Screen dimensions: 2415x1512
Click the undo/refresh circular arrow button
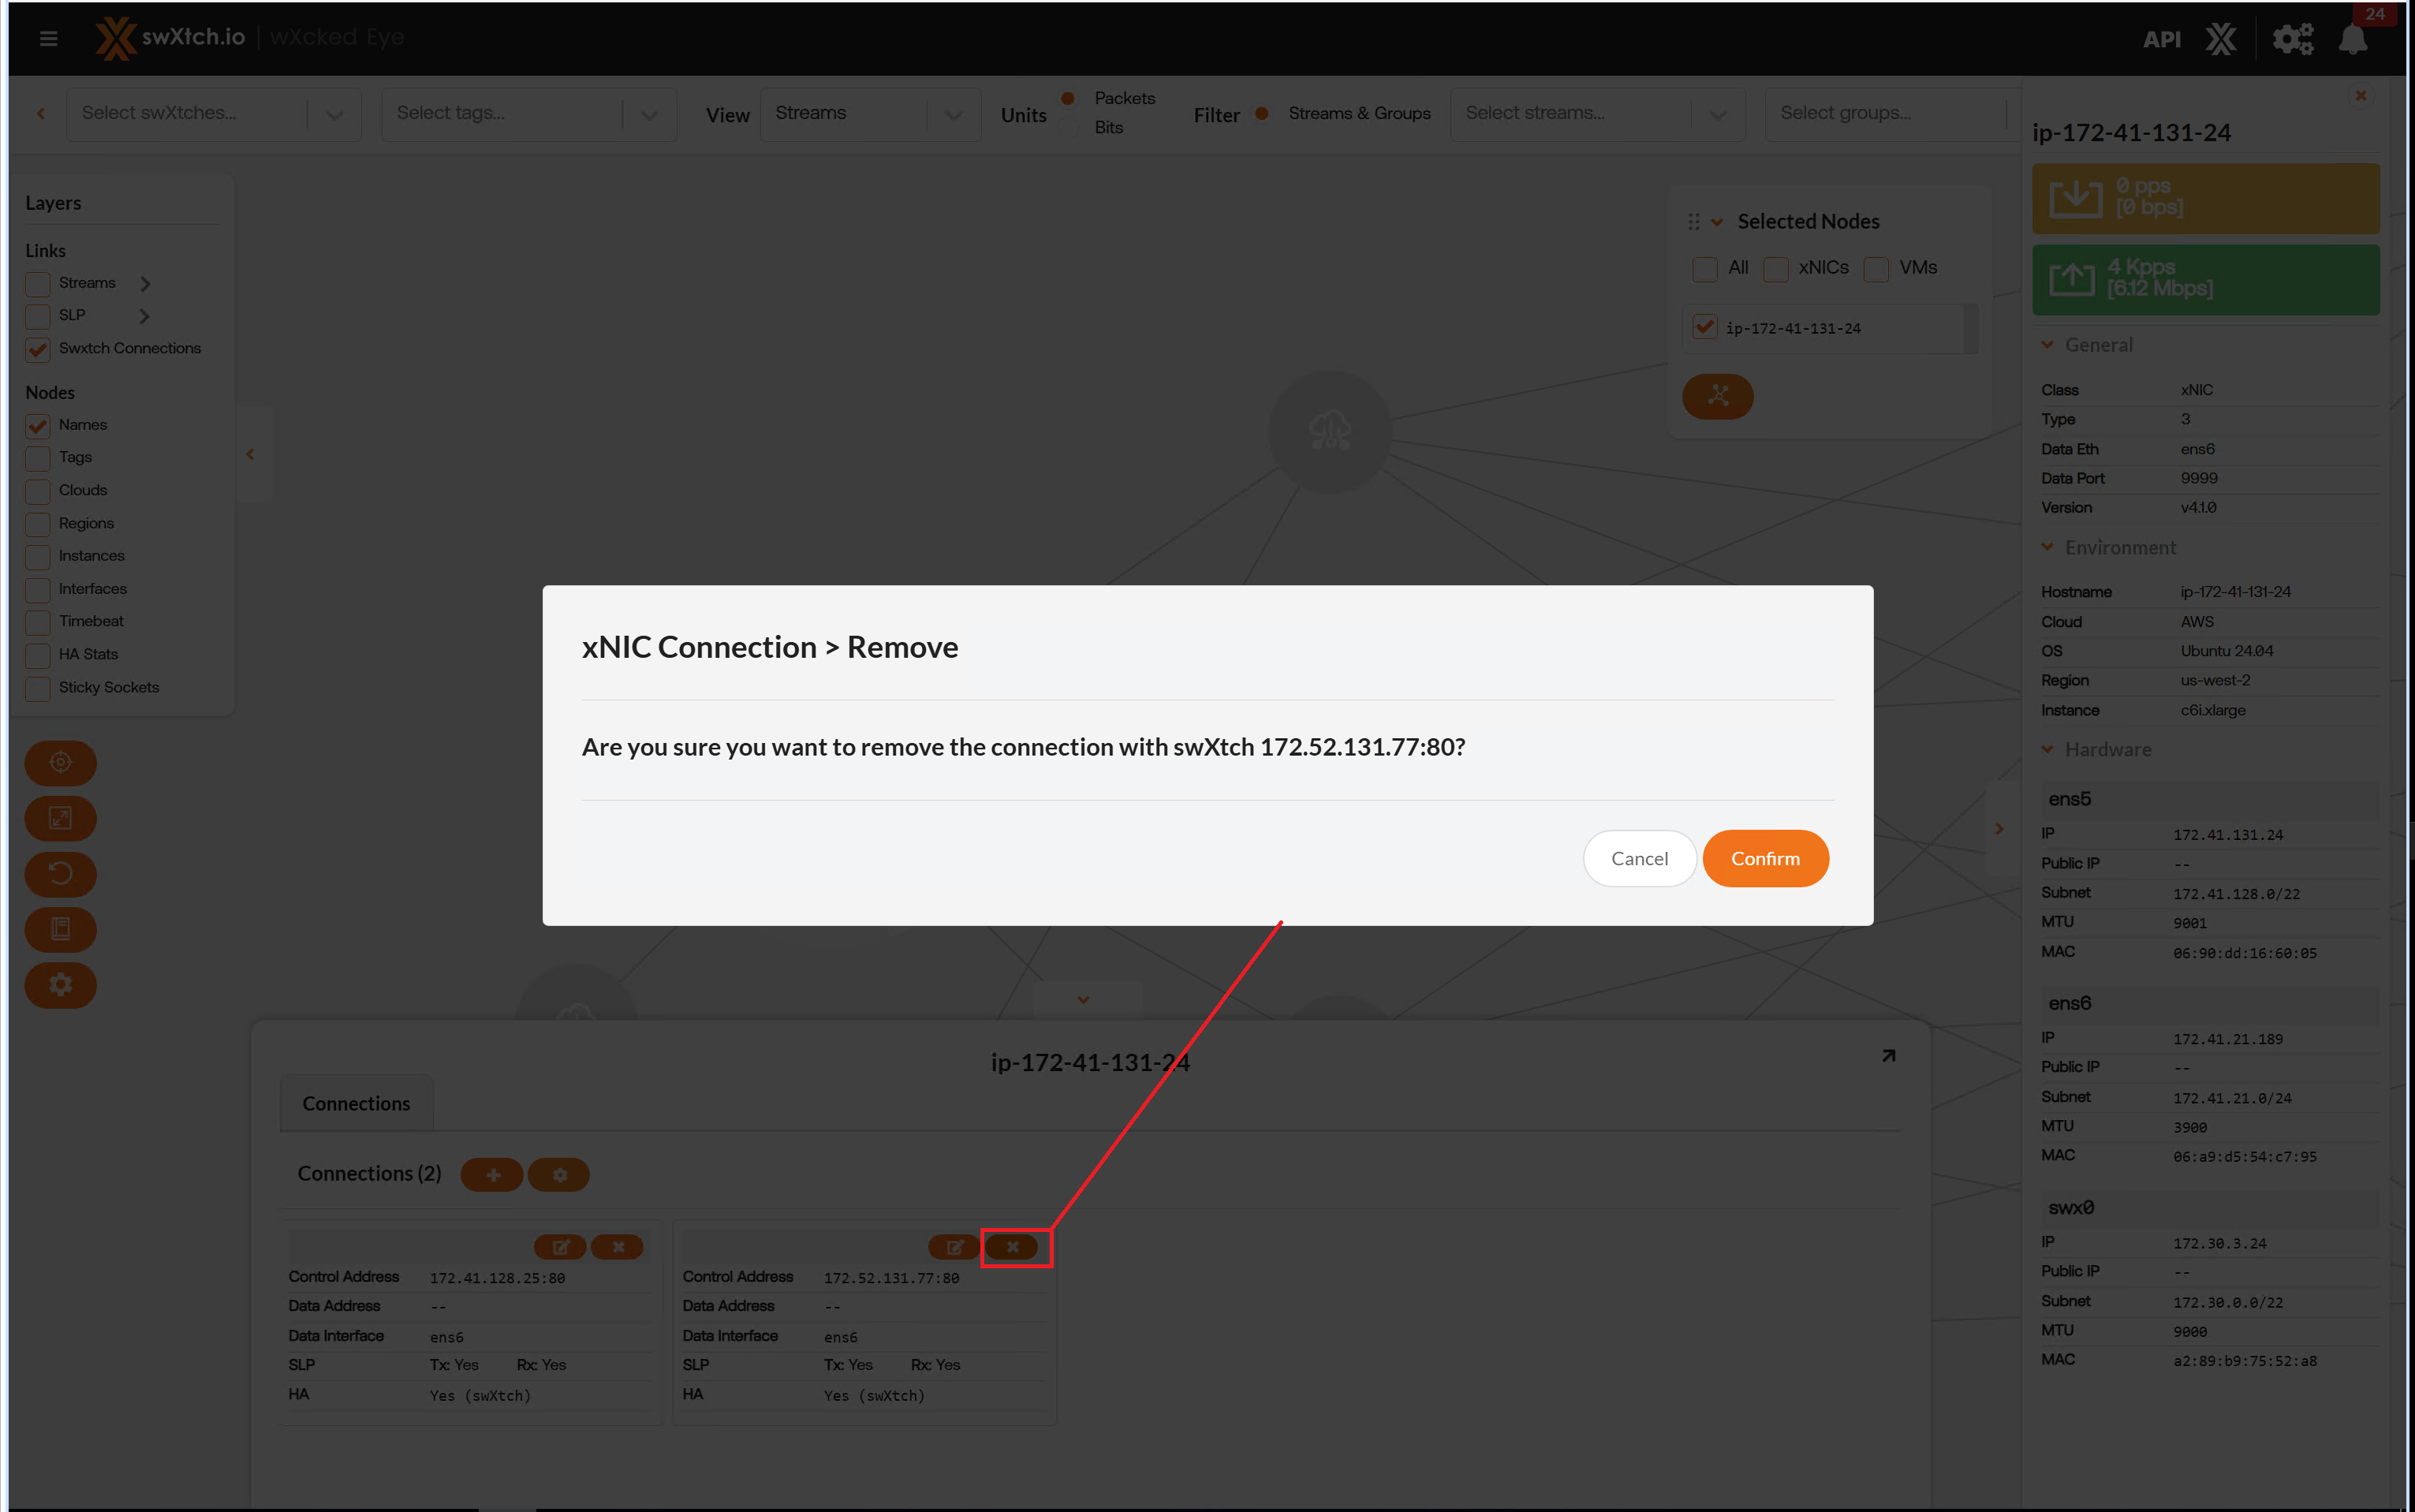pos(60,874)
